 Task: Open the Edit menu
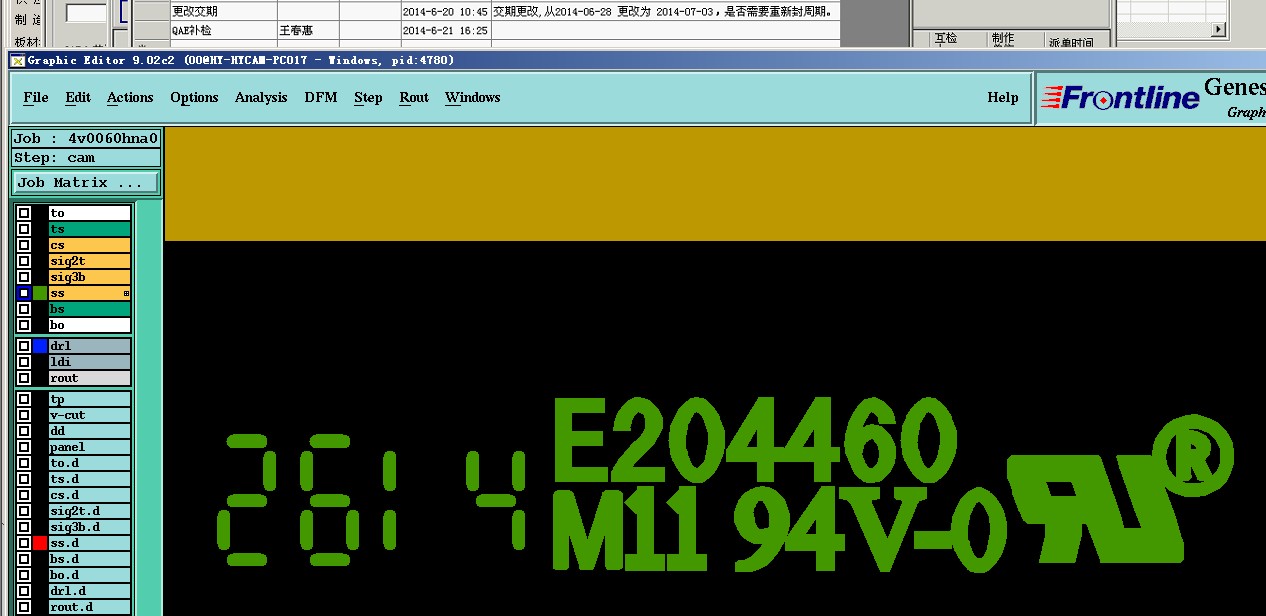pos(78,97)
